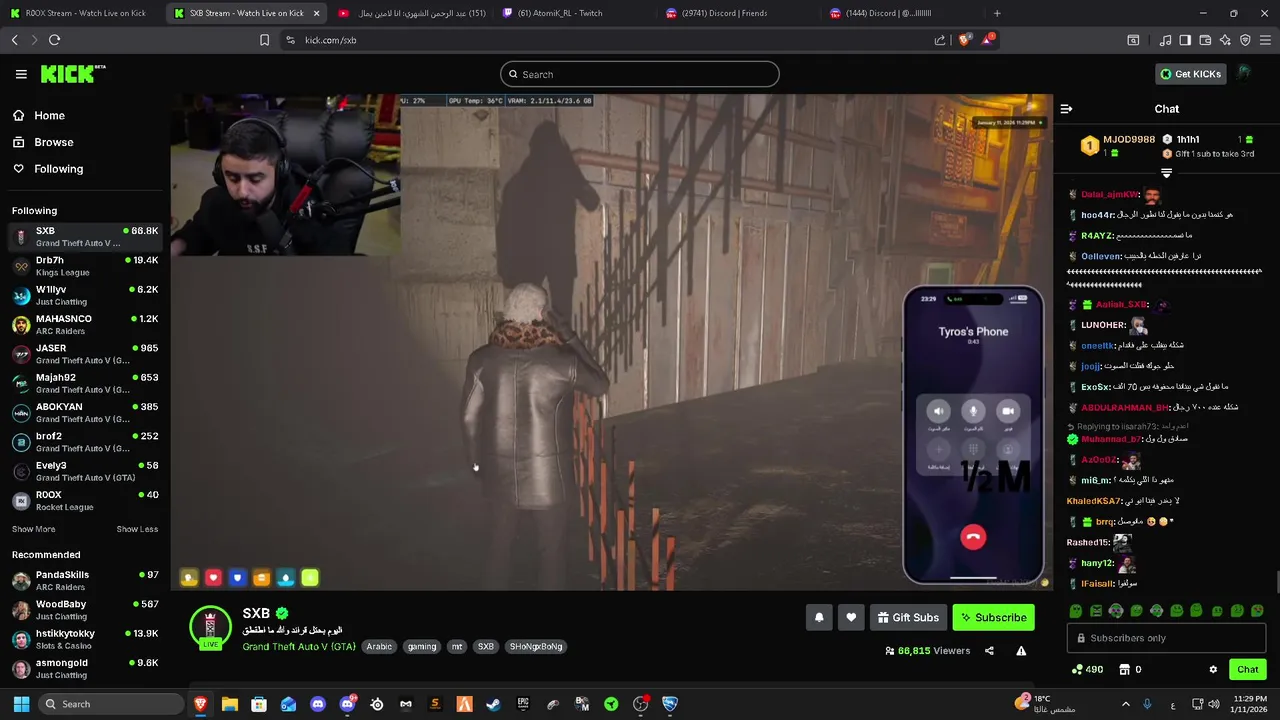This screenshot has height=720, width=1280.
Task: Click the green Subscribe button
Action: point(994,618)
